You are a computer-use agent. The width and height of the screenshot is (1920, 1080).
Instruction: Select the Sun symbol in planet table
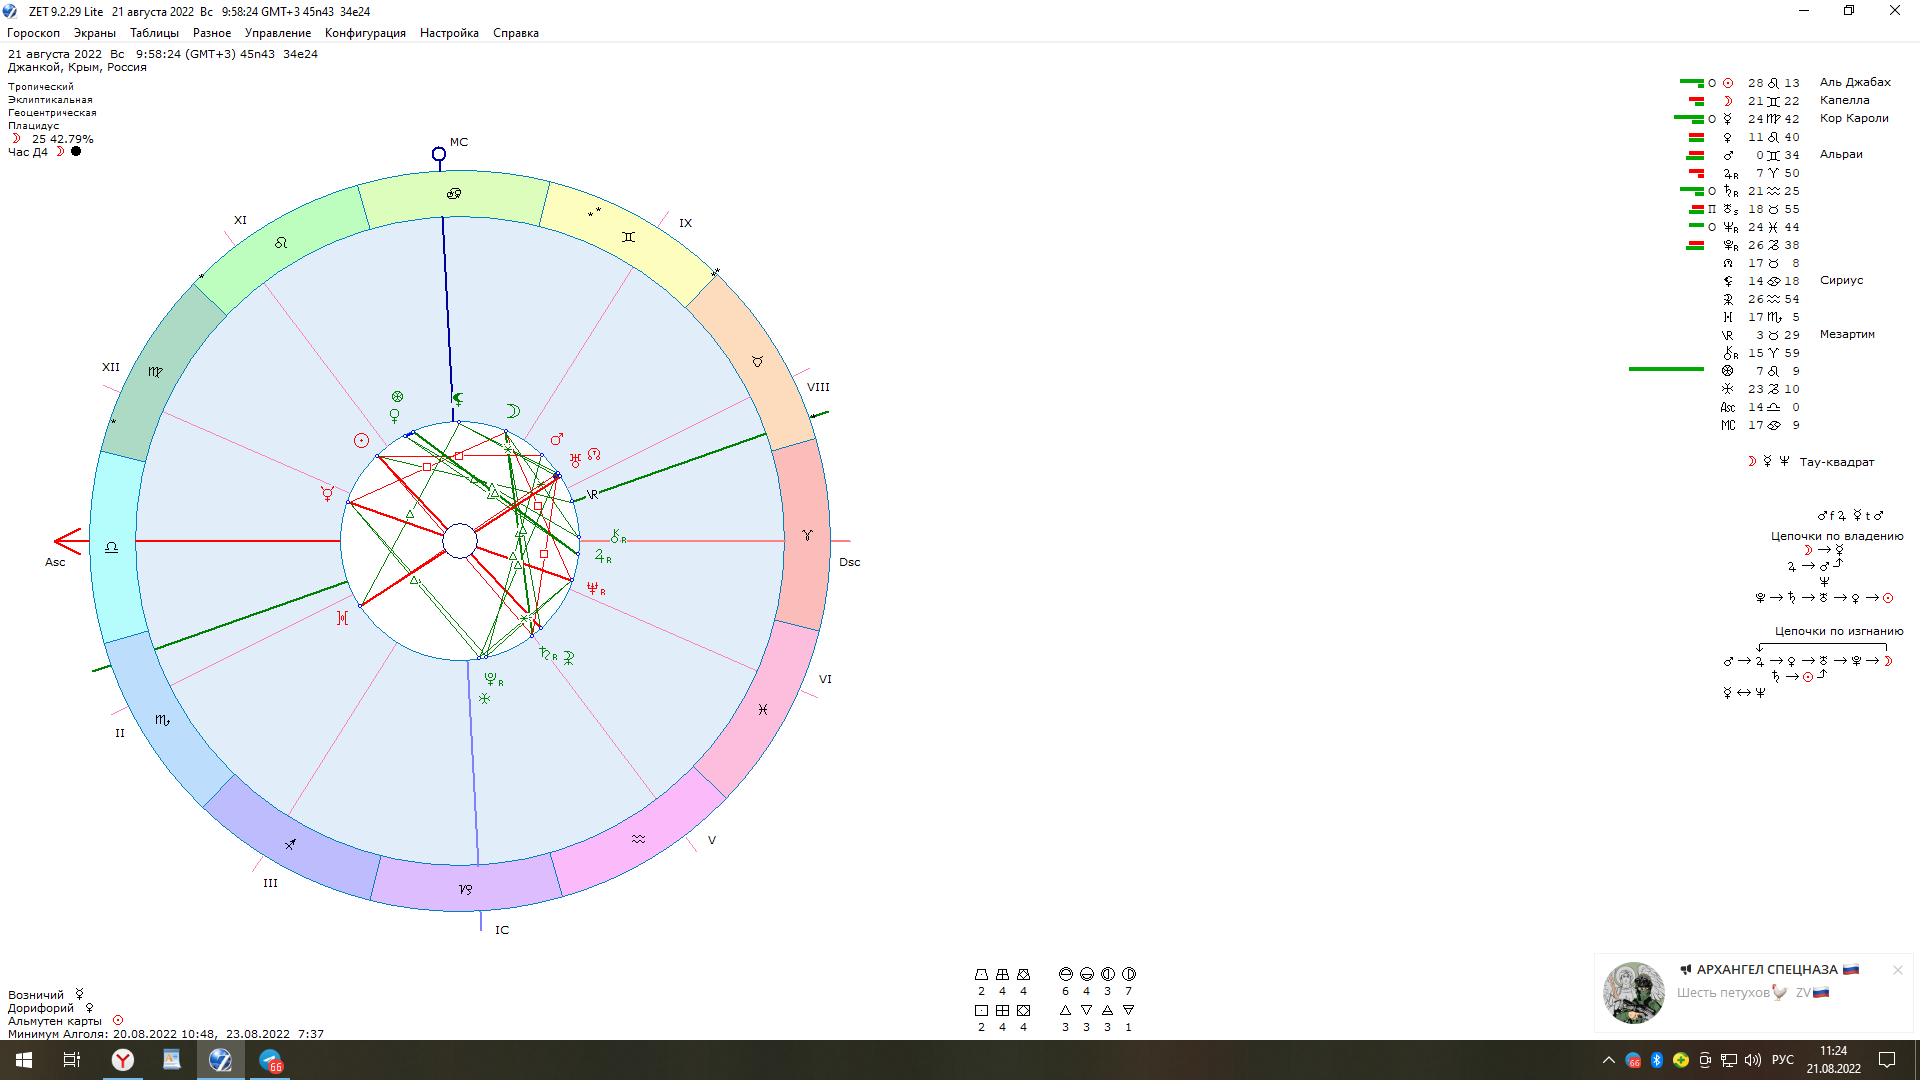click(x=1727, y=83)
